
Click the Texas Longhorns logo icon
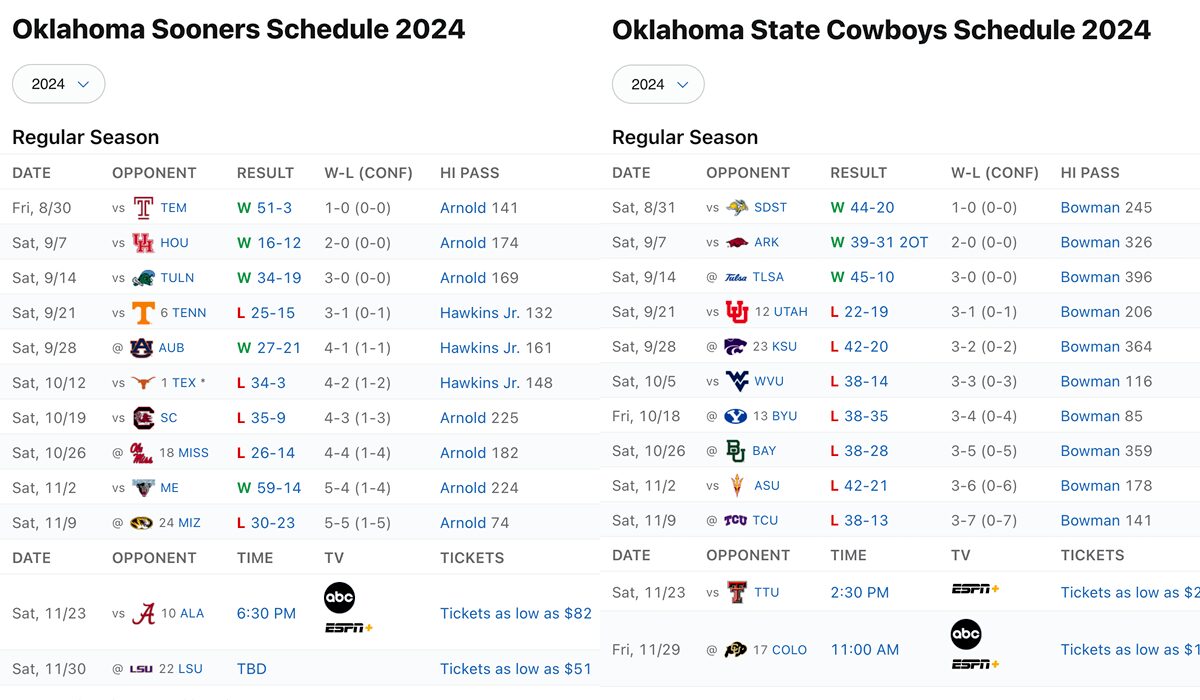click(x=143, y=383)
